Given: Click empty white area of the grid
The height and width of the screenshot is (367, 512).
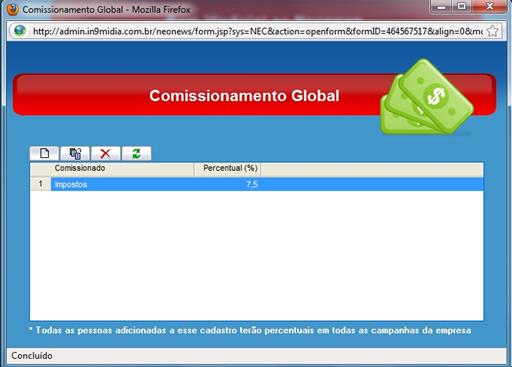Looking at the screenshot, I should click(x=257, y=255).
